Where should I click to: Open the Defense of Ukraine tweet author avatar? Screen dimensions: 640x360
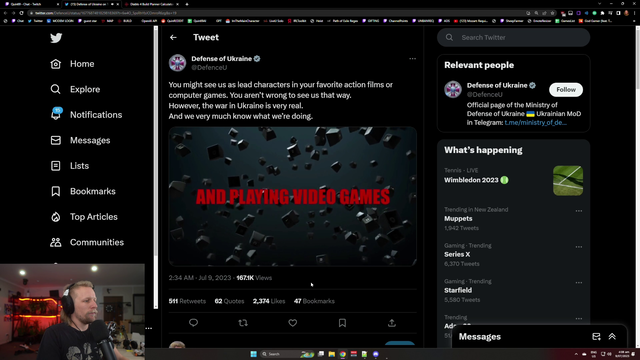tap(178, 63)
